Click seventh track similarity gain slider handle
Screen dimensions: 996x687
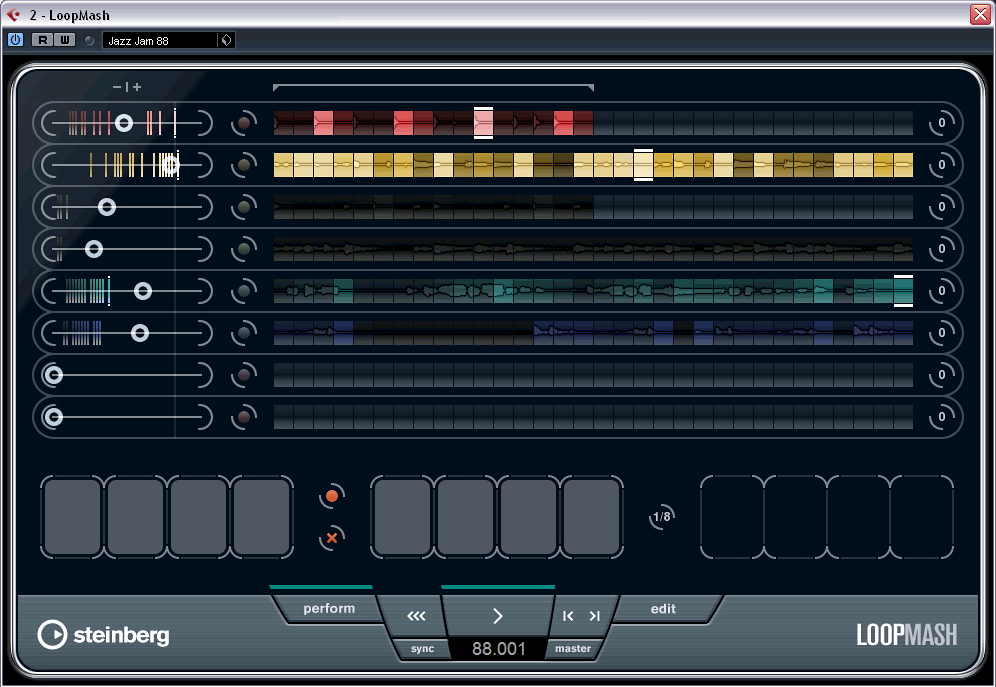[54, 375]
